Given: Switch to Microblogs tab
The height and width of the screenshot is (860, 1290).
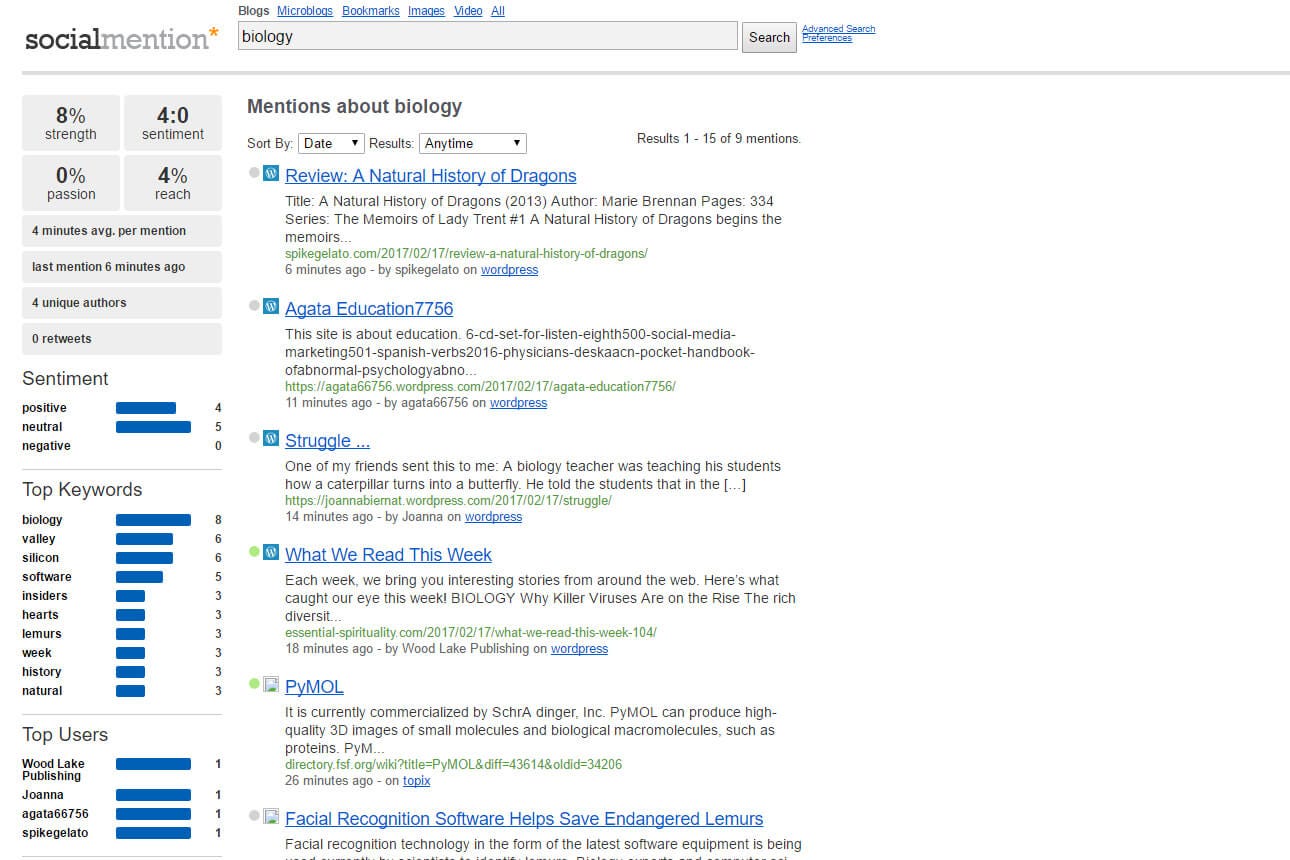Looking at the screenshot, I should [x=305, y=11].
